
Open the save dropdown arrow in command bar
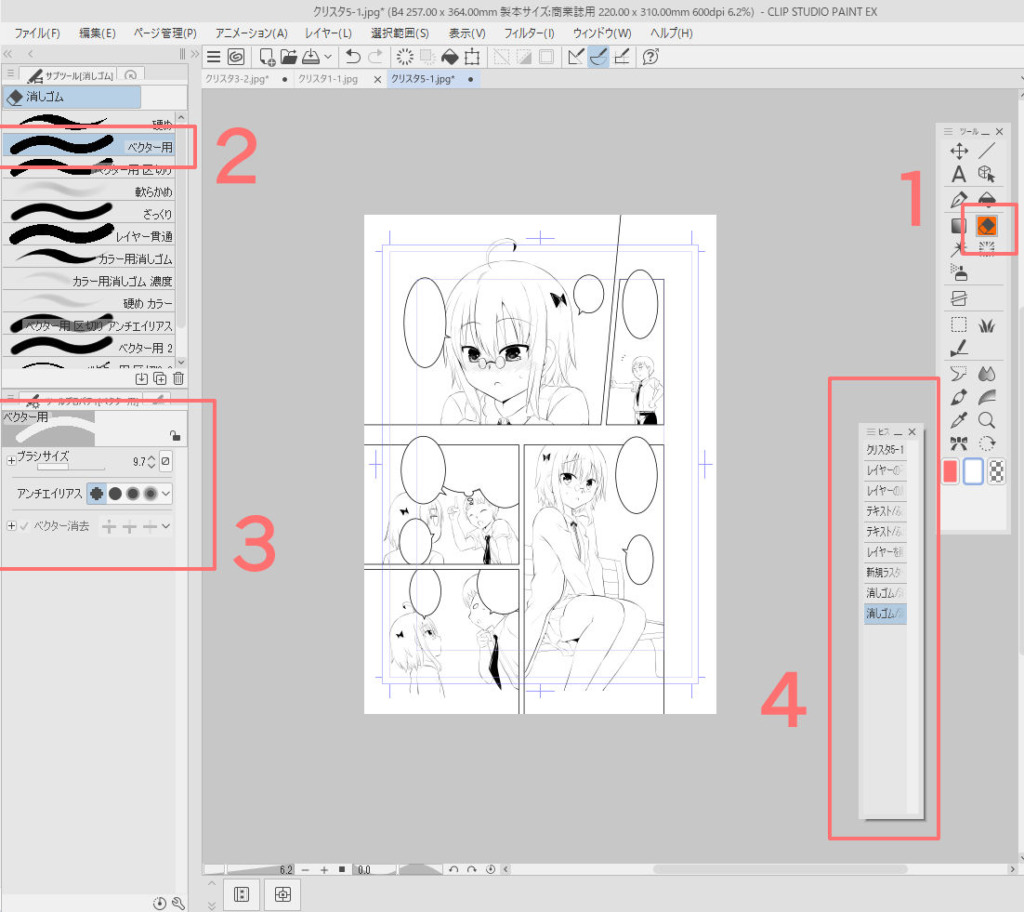pyautogui.click(x=328, y=57)
